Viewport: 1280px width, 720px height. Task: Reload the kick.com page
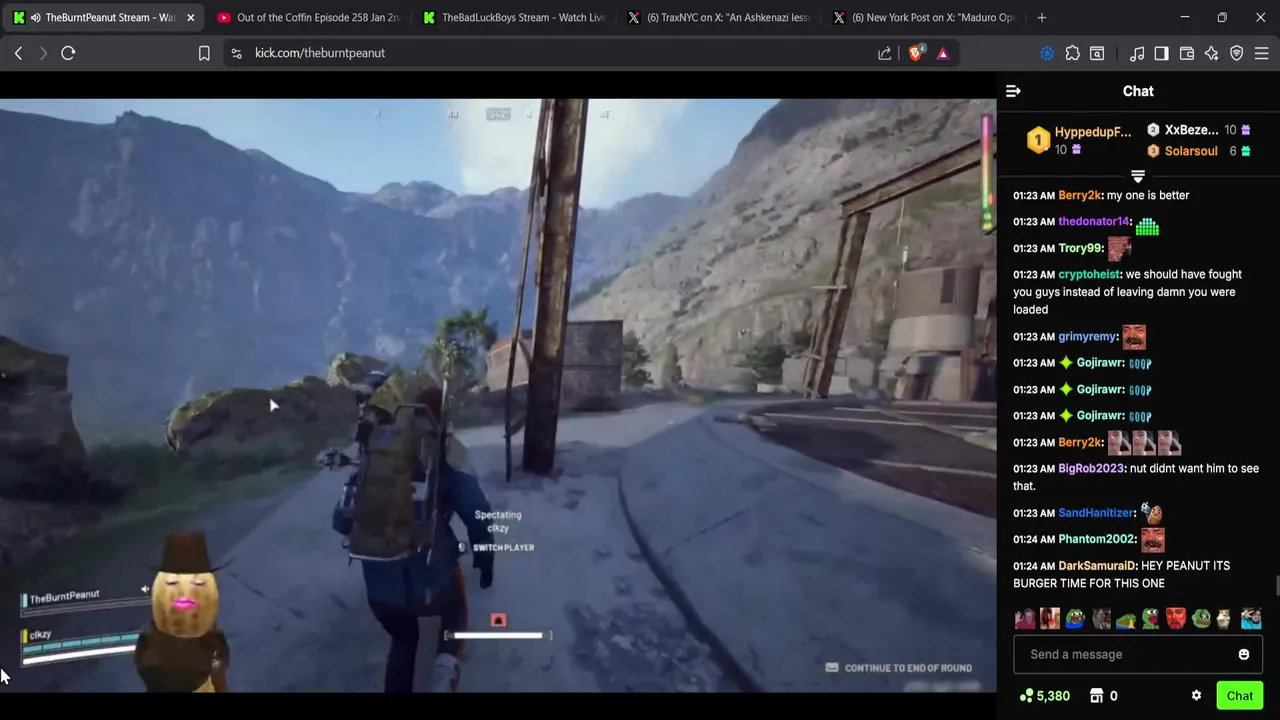[68, 53]
